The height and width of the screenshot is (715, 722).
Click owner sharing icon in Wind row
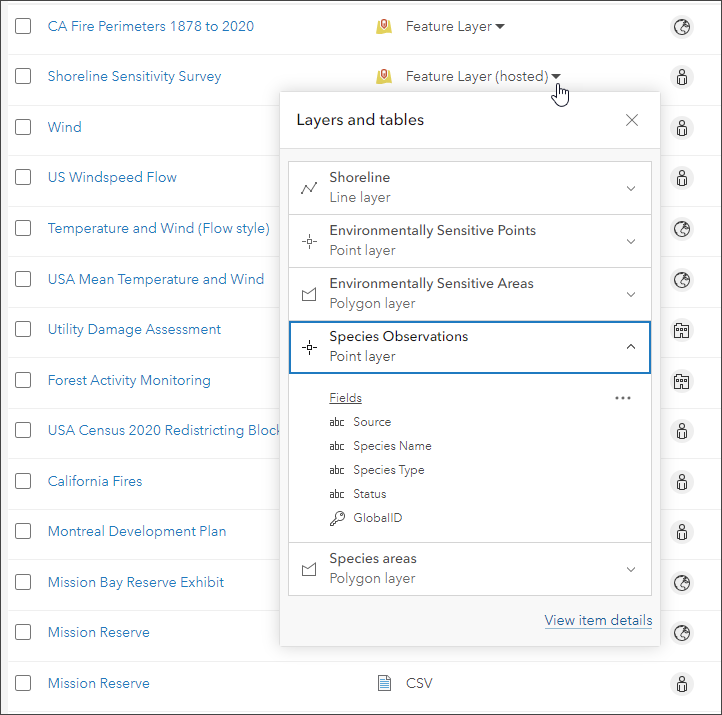click(681, 128)
